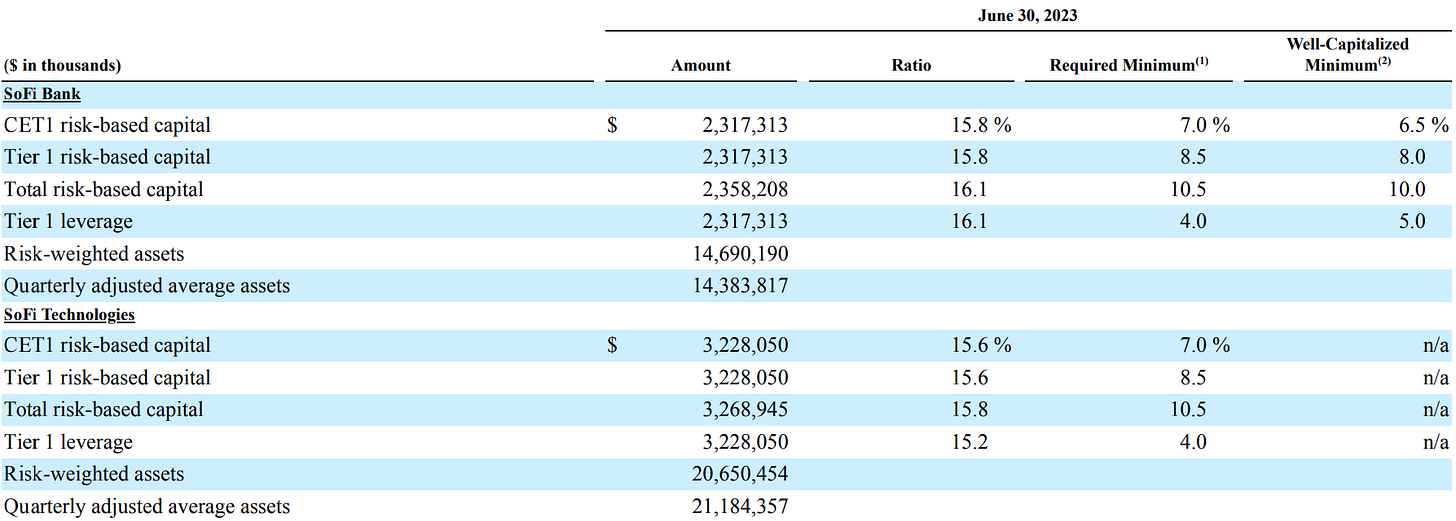Viewport: 1456px width, 521px height.
Task: Click 'n/a' in SoFi Technologies Tier 1 leverage row
Action: pyautogui.click(x=1437, y=441)
